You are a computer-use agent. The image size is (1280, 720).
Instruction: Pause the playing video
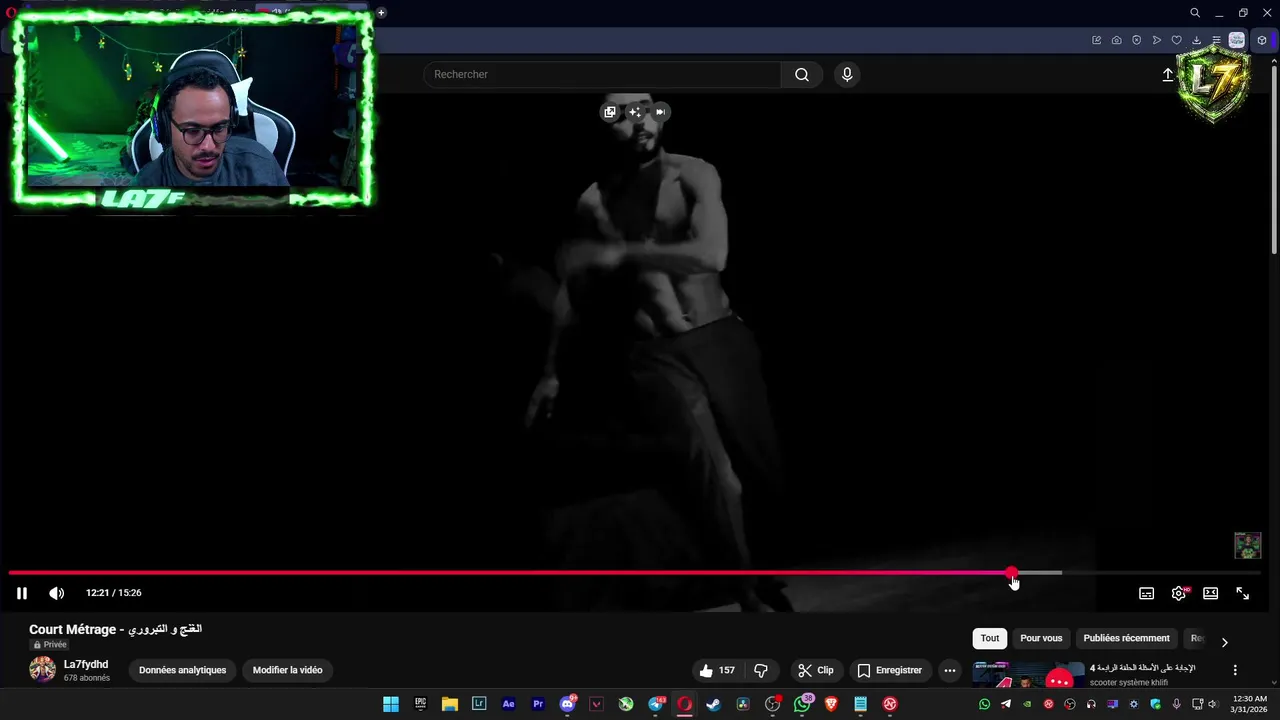click(21, 593)
